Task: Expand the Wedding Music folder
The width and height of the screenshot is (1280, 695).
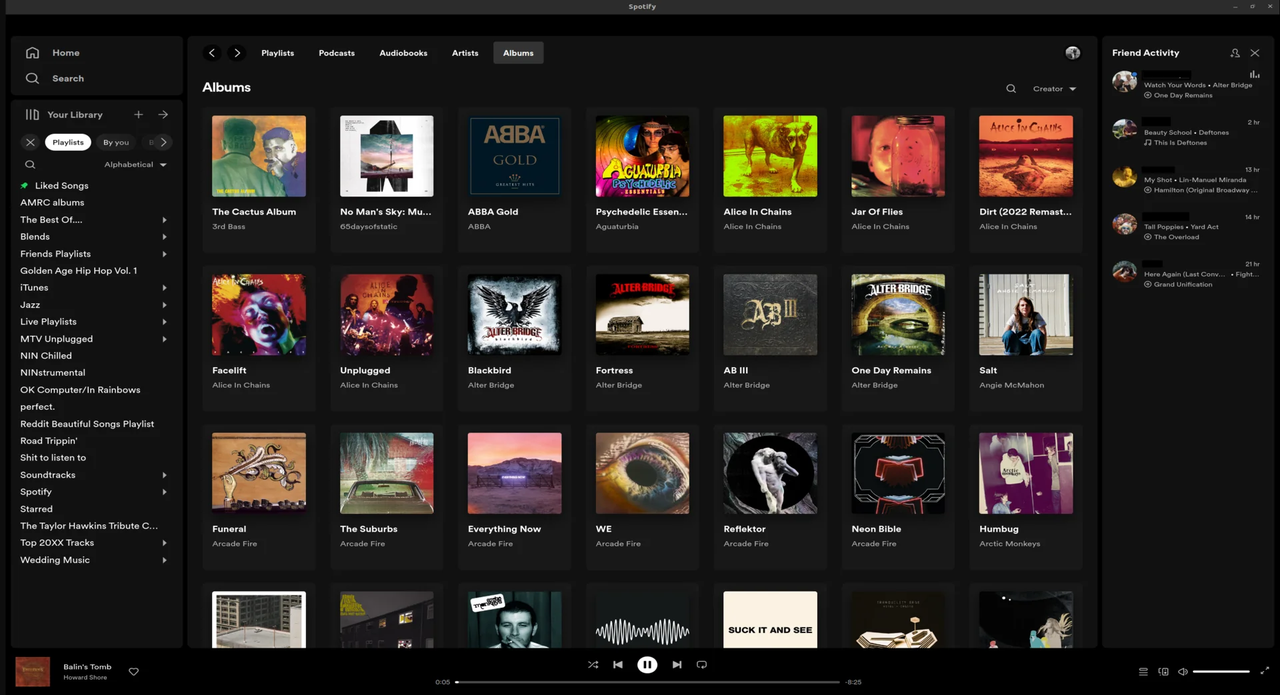Action: pyautogui.click(x=164, y=560)
